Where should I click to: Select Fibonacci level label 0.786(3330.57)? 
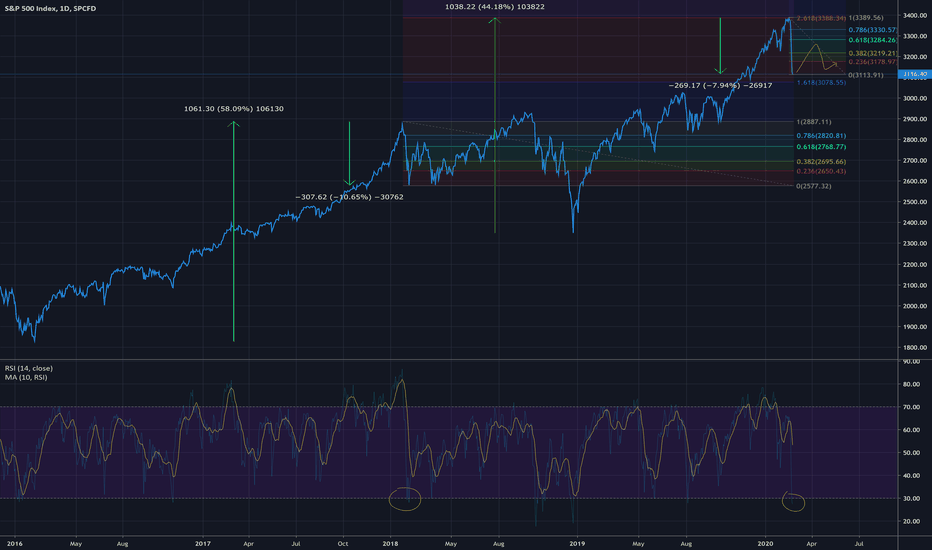click(x=872, y=30)
